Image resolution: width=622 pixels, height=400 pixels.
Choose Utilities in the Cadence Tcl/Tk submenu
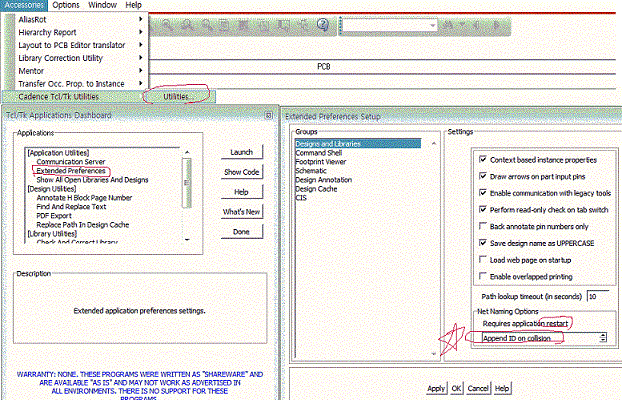coord(176,96)
